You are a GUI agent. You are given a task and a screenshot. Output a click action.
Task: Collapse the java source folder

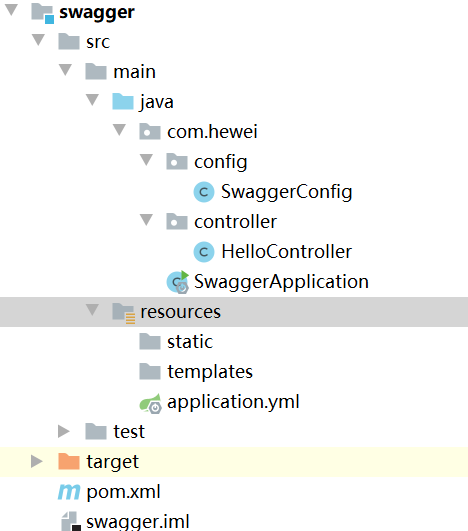(92, 100)
